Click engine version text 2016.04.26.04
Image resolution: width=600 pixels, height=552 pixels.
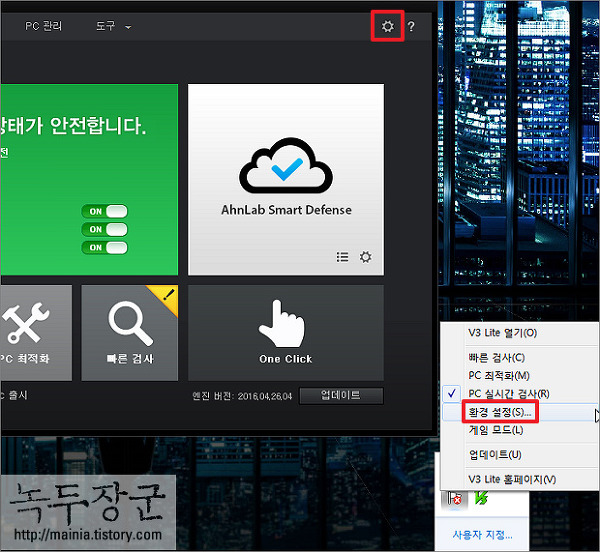pyautogui.click(x=265, y=396)
